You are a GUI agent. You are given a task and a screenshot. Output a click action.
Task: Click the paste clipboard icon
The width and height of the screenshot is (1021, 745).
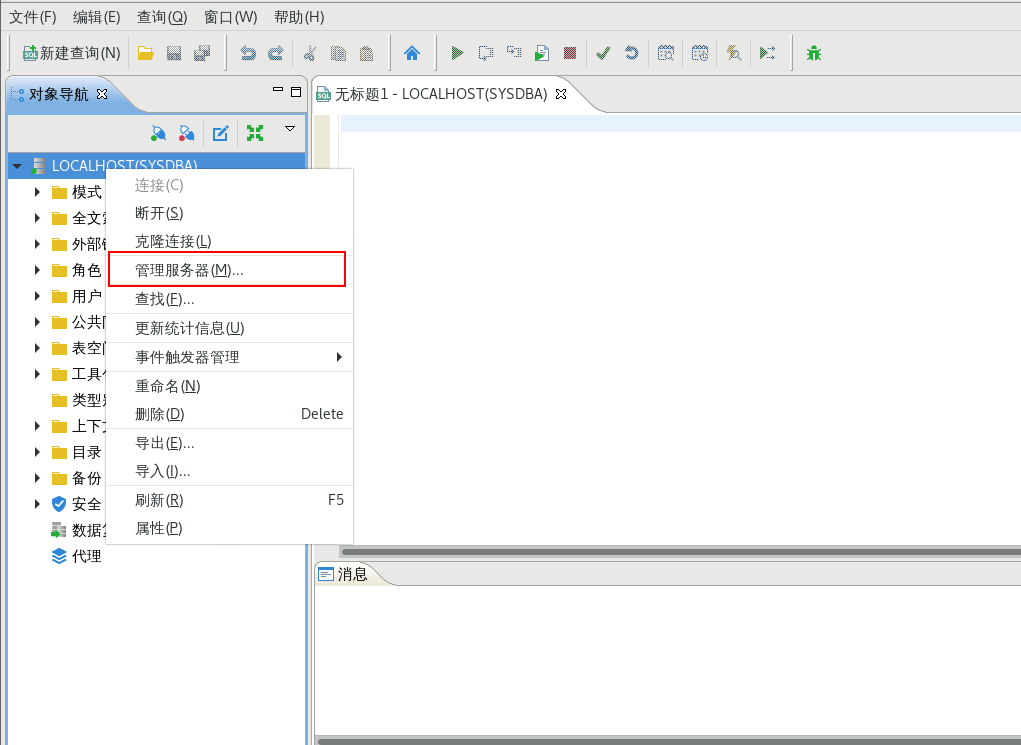click(x=367, y=53)
